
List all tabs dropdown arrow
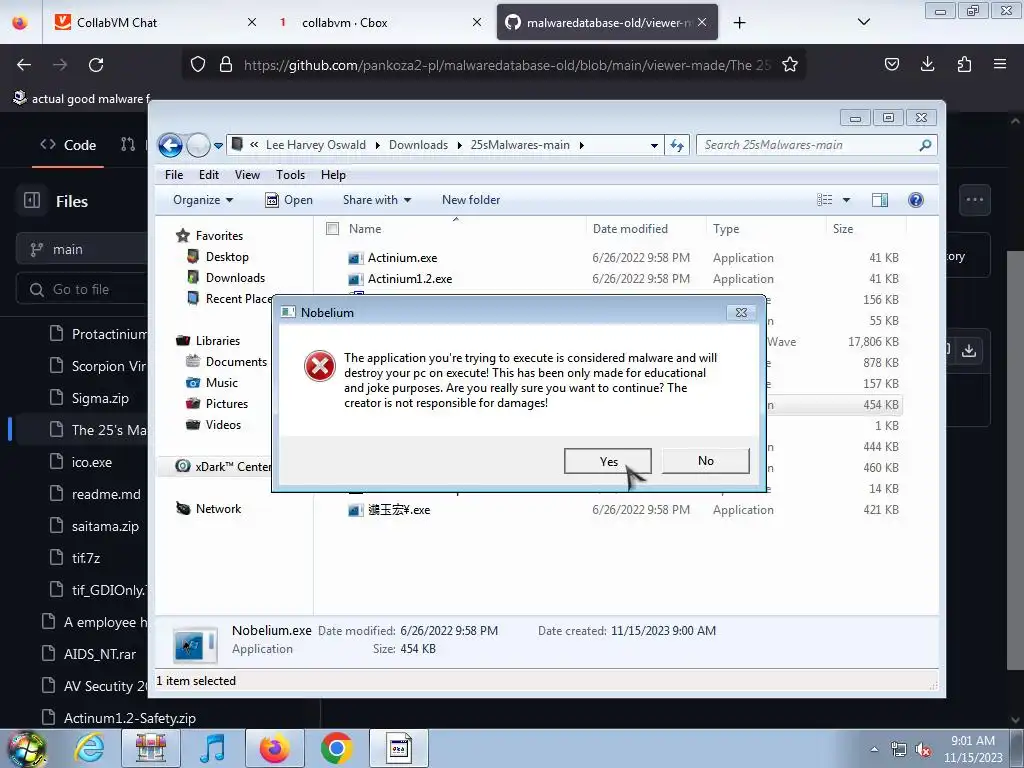tap(863, 22)
